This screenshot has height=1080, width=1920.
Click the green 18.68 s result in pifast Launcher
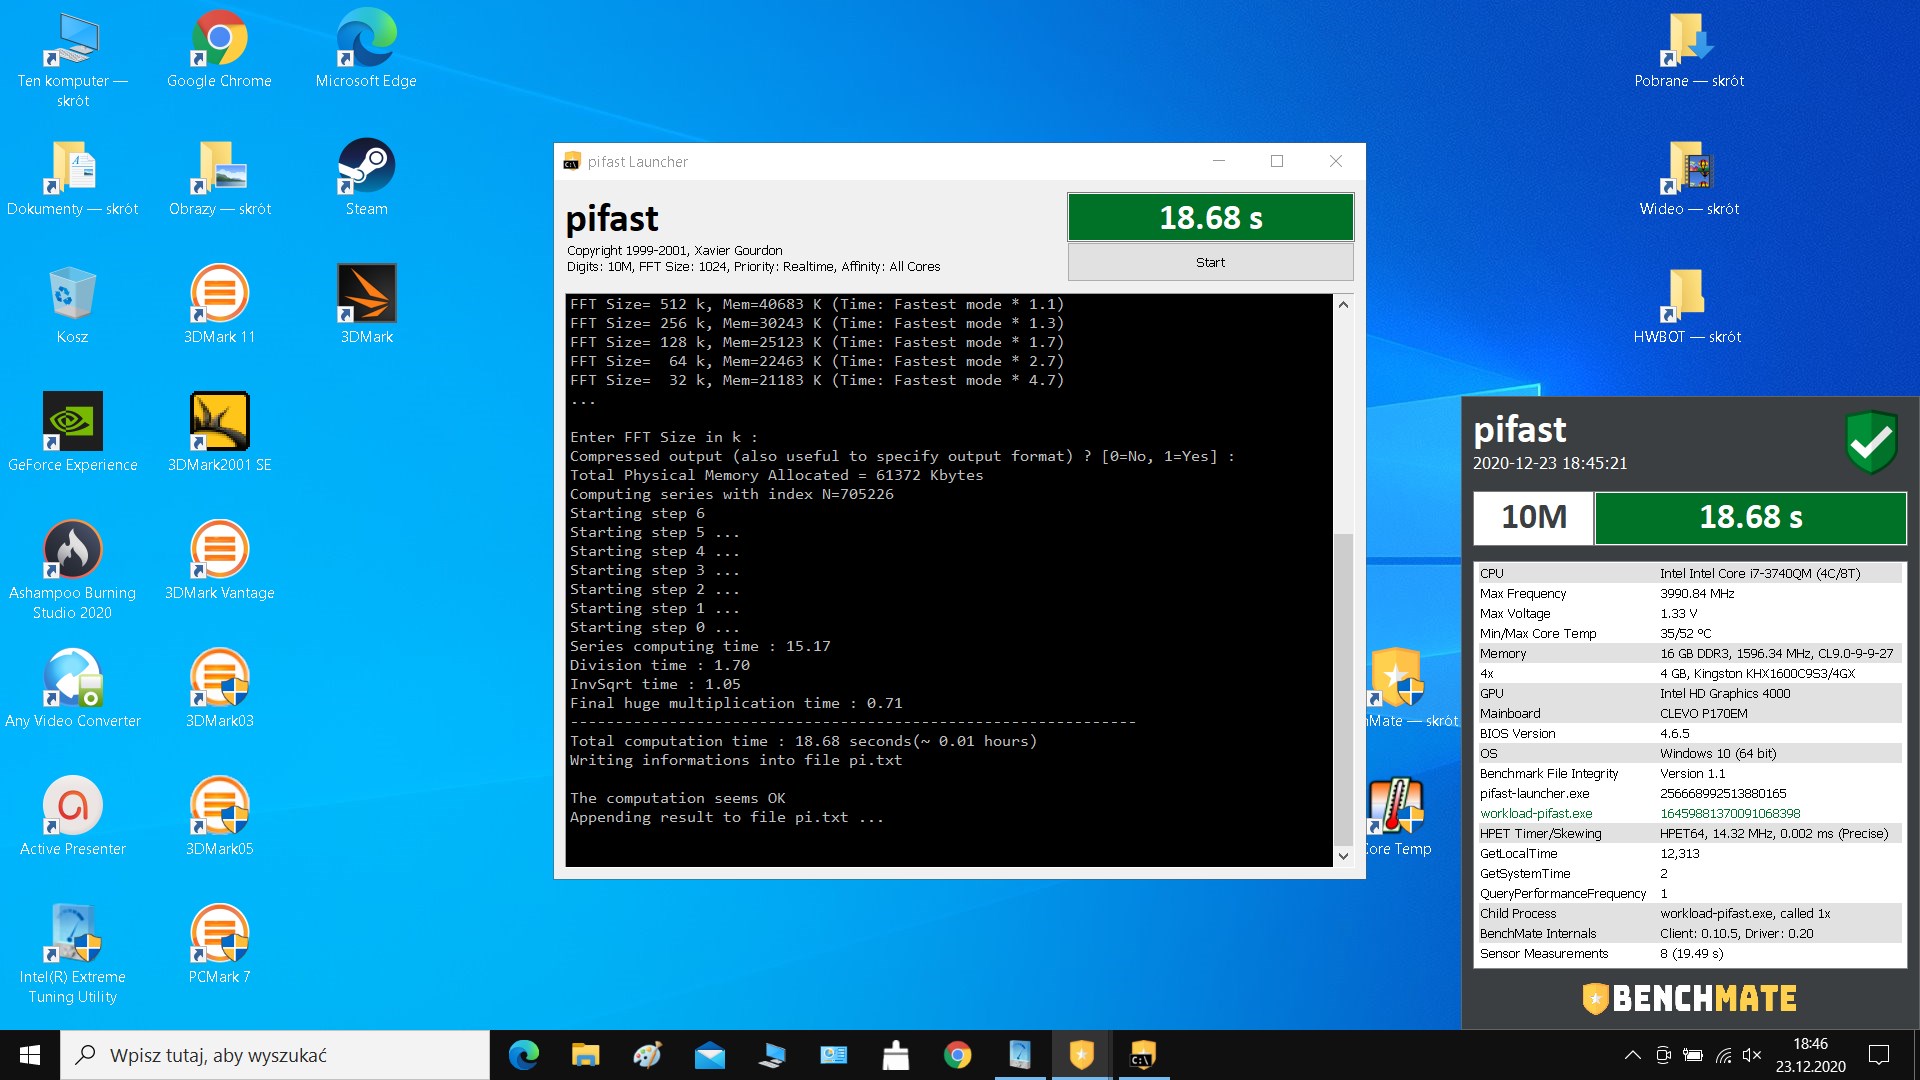pyautogui.click(x=1210, y=217)
